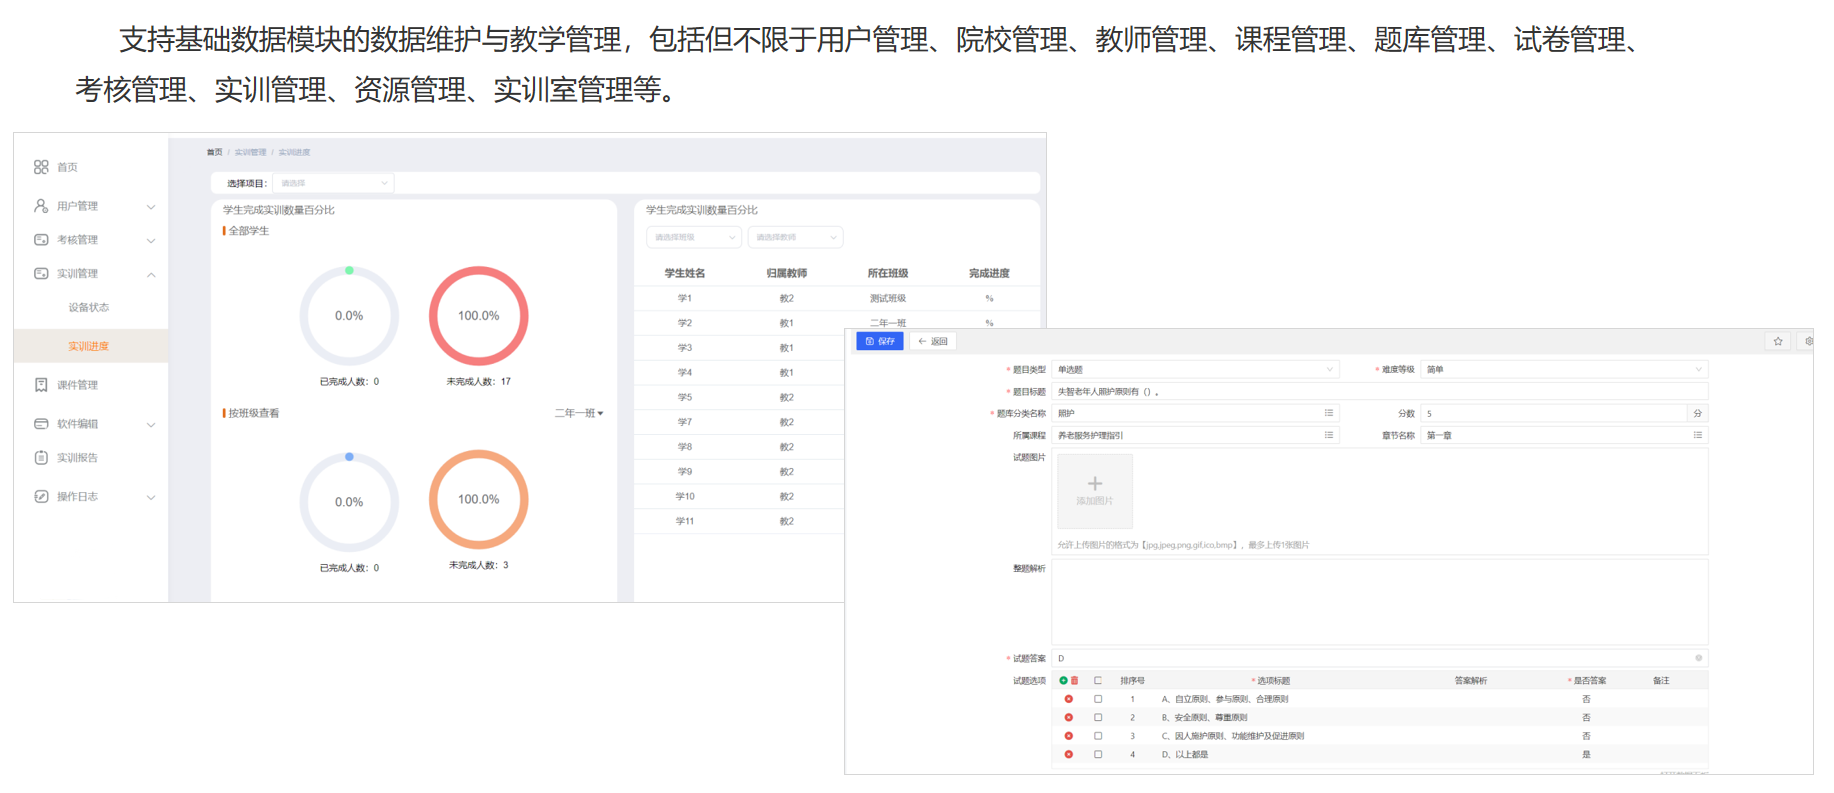Clear the 试题答案 field with the clear icon
This screenshot has height=793, width=1834.
(1698, 658)
